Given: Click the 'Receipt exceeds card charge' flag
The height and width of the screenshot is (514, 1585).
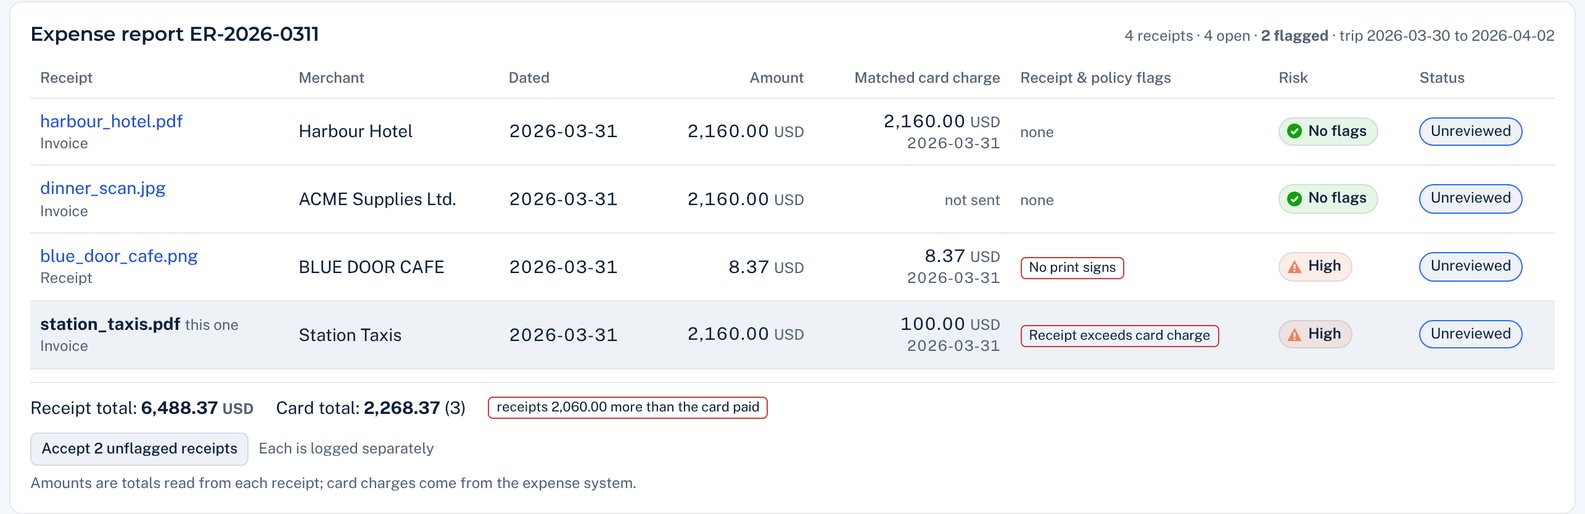Looking at the screenshot, I should pyautogui.click(x=1119, y=335).
